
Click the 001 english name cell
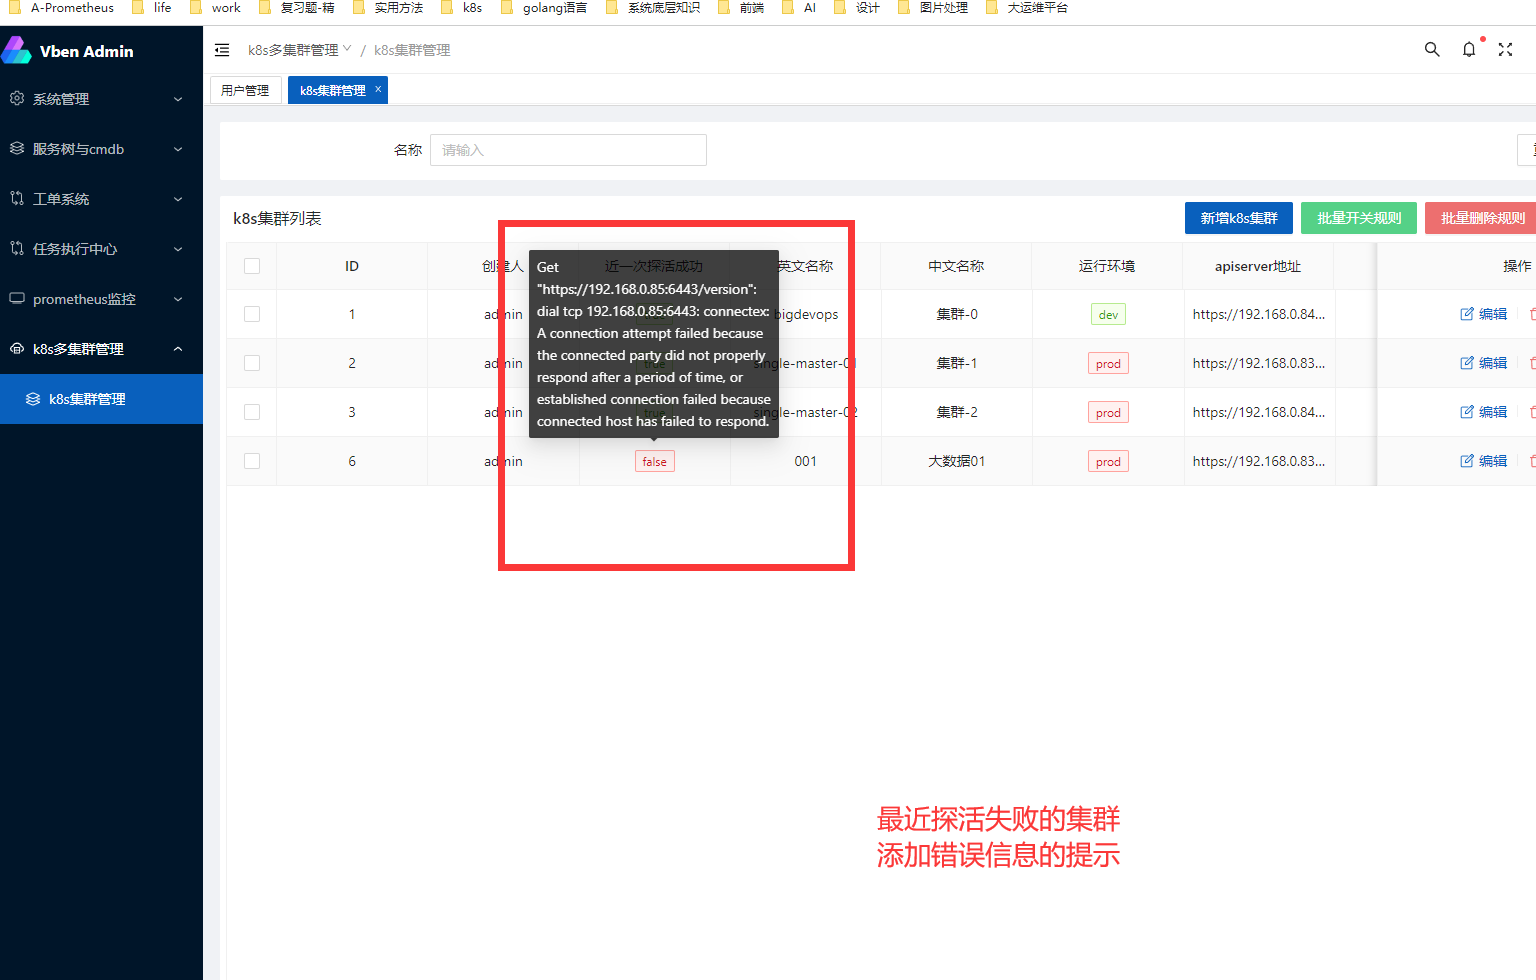pos(806,461)
